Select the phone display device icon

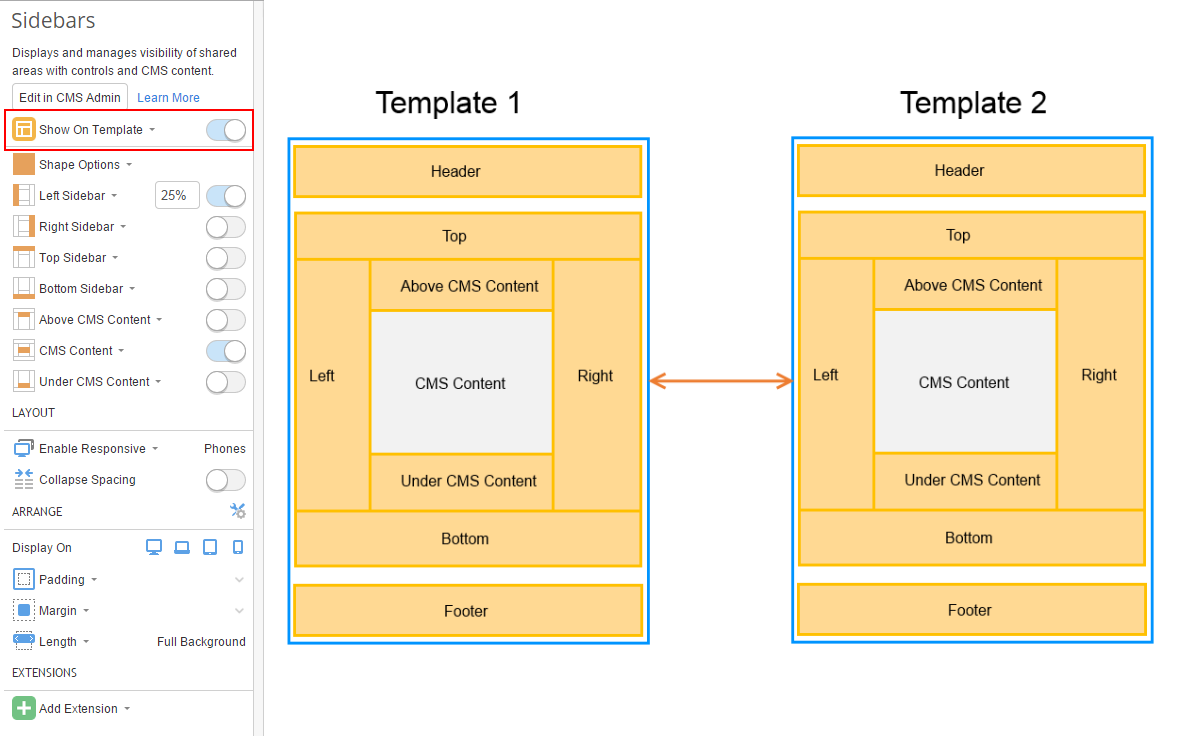pos(238,547)
